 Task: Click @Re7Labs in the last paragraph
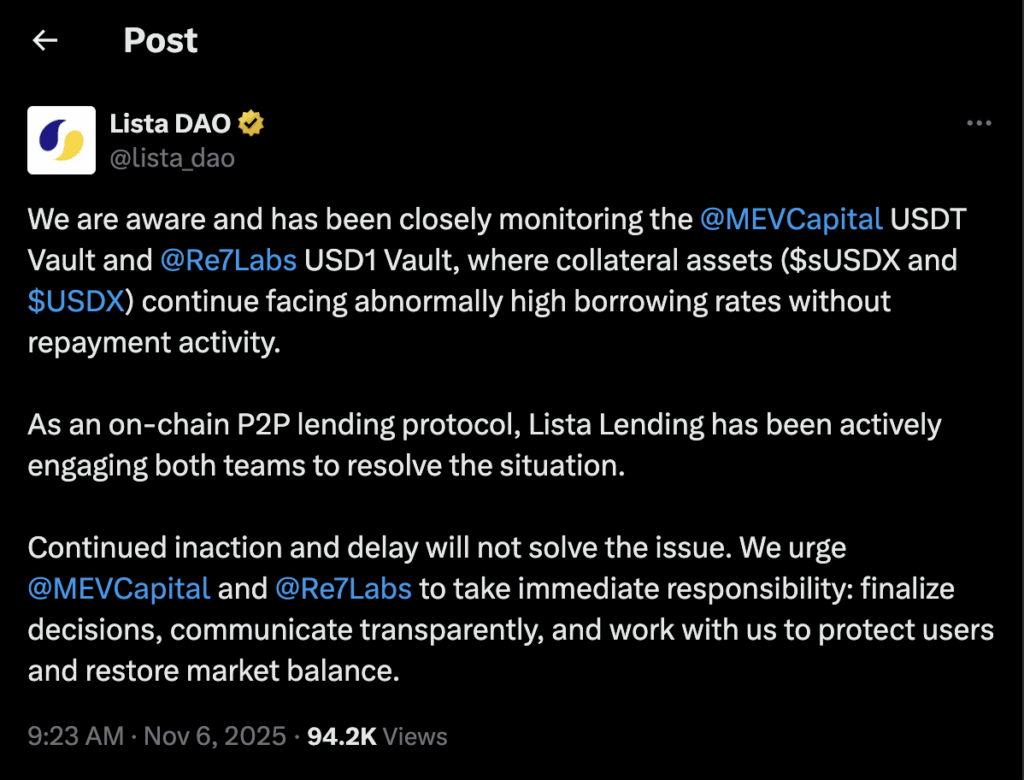tap(343, 588)
